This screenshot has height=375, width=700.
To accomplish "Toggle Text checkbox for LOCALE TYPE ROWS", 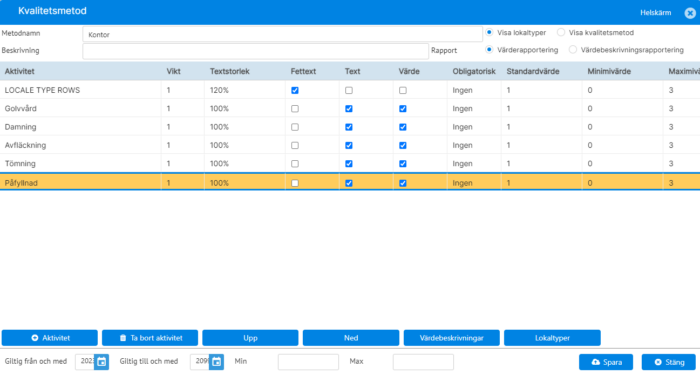I will pyautogui.click(x=349, y=90).
